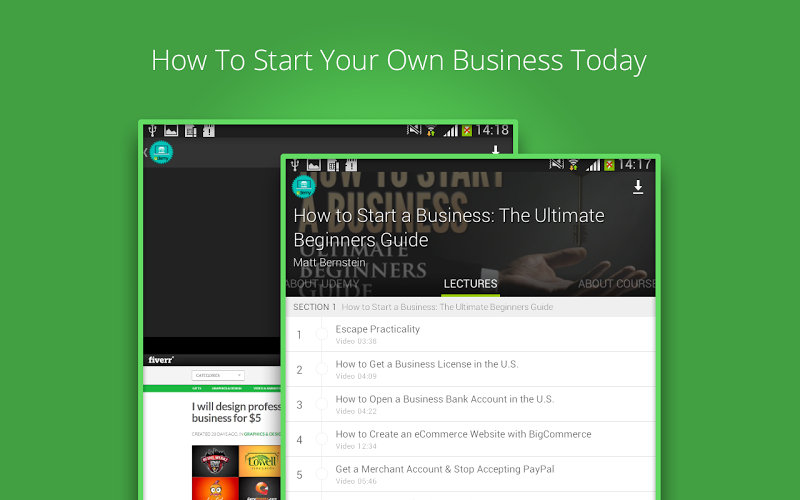Screen dimensions: 800x500
Task: Tap the battery icon in the back window
Action: pos(467,131)
